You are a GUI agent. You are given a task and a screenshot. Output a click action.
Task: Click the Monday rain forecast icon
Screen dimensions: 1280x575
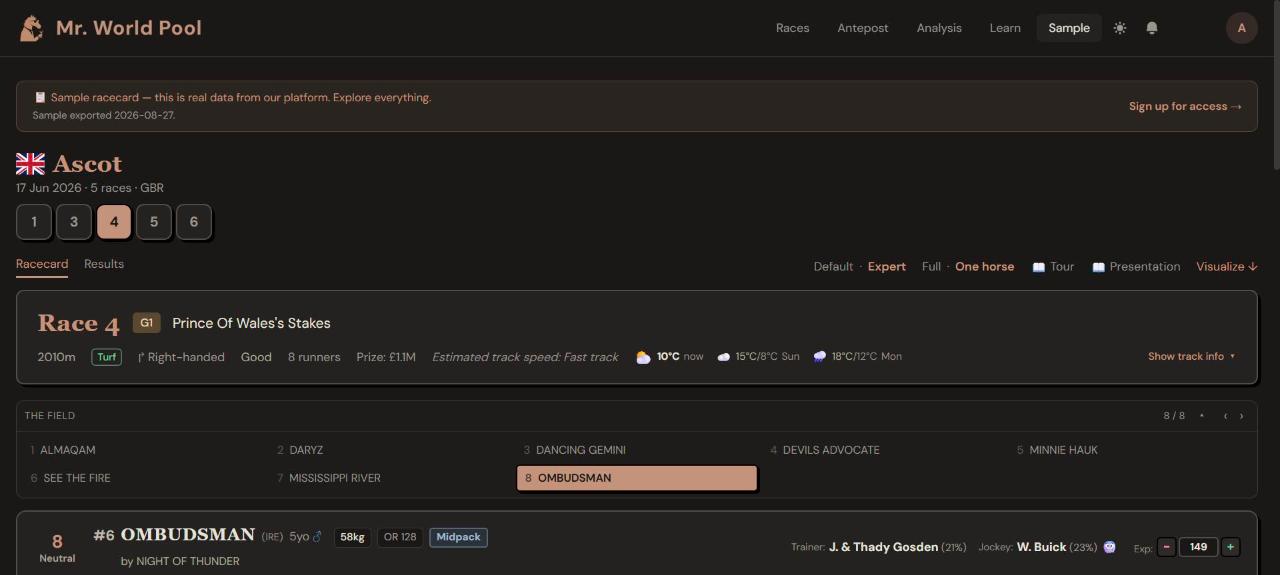click(820, 357)
